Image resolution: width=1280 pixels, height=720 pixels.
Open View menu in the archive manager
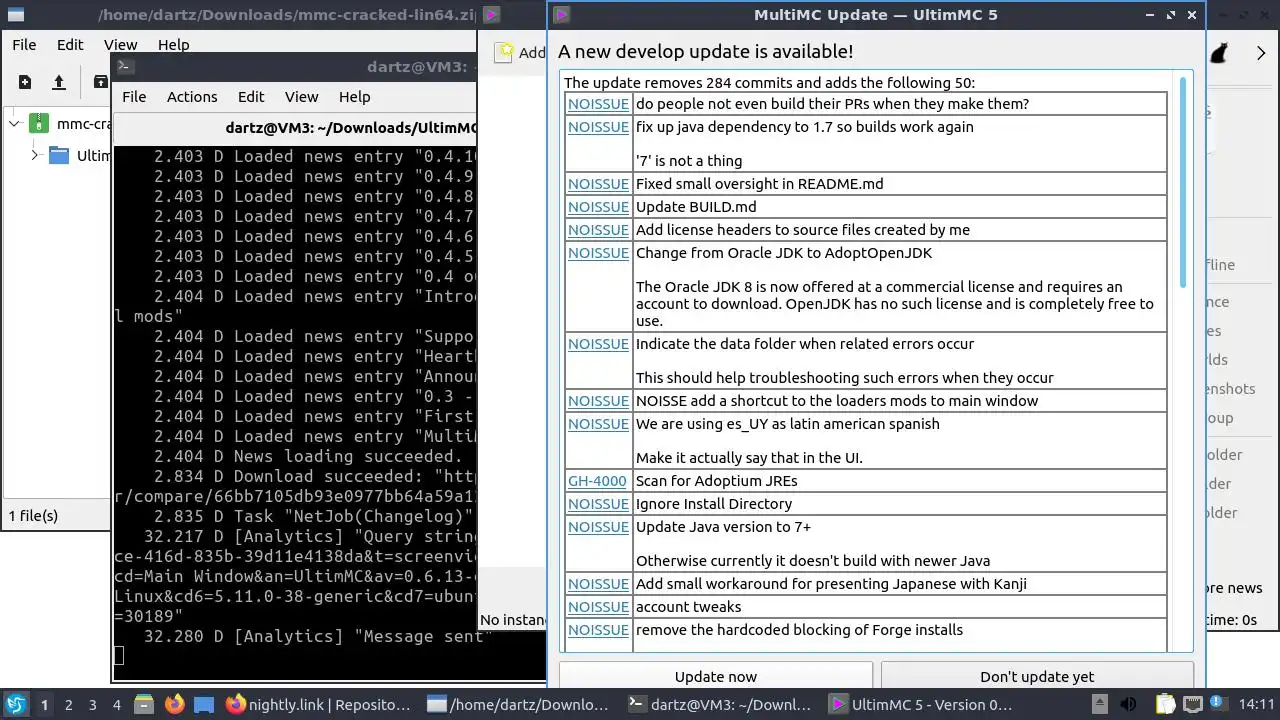point(120,45)
